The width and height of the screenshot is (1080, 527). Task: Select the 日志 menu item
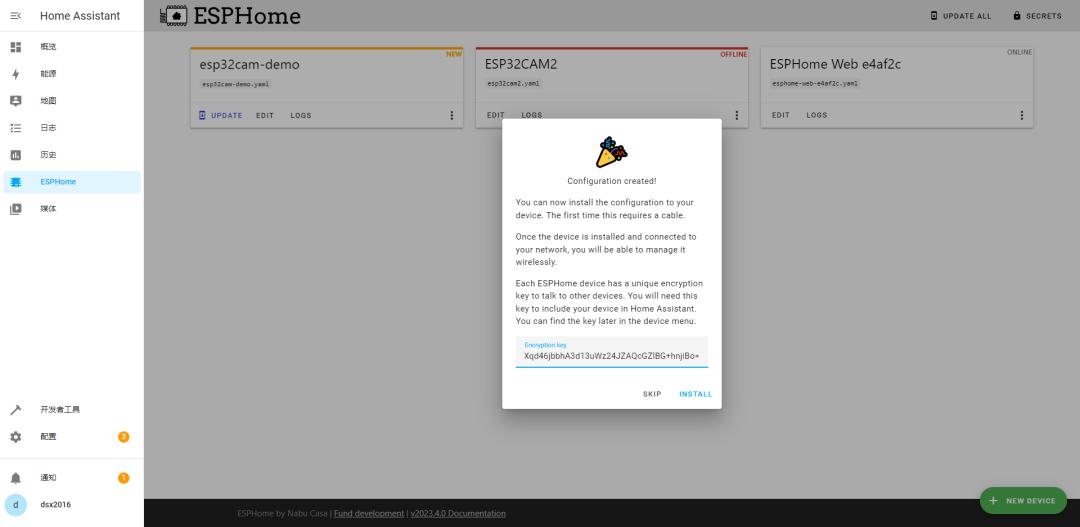(72, 128)
